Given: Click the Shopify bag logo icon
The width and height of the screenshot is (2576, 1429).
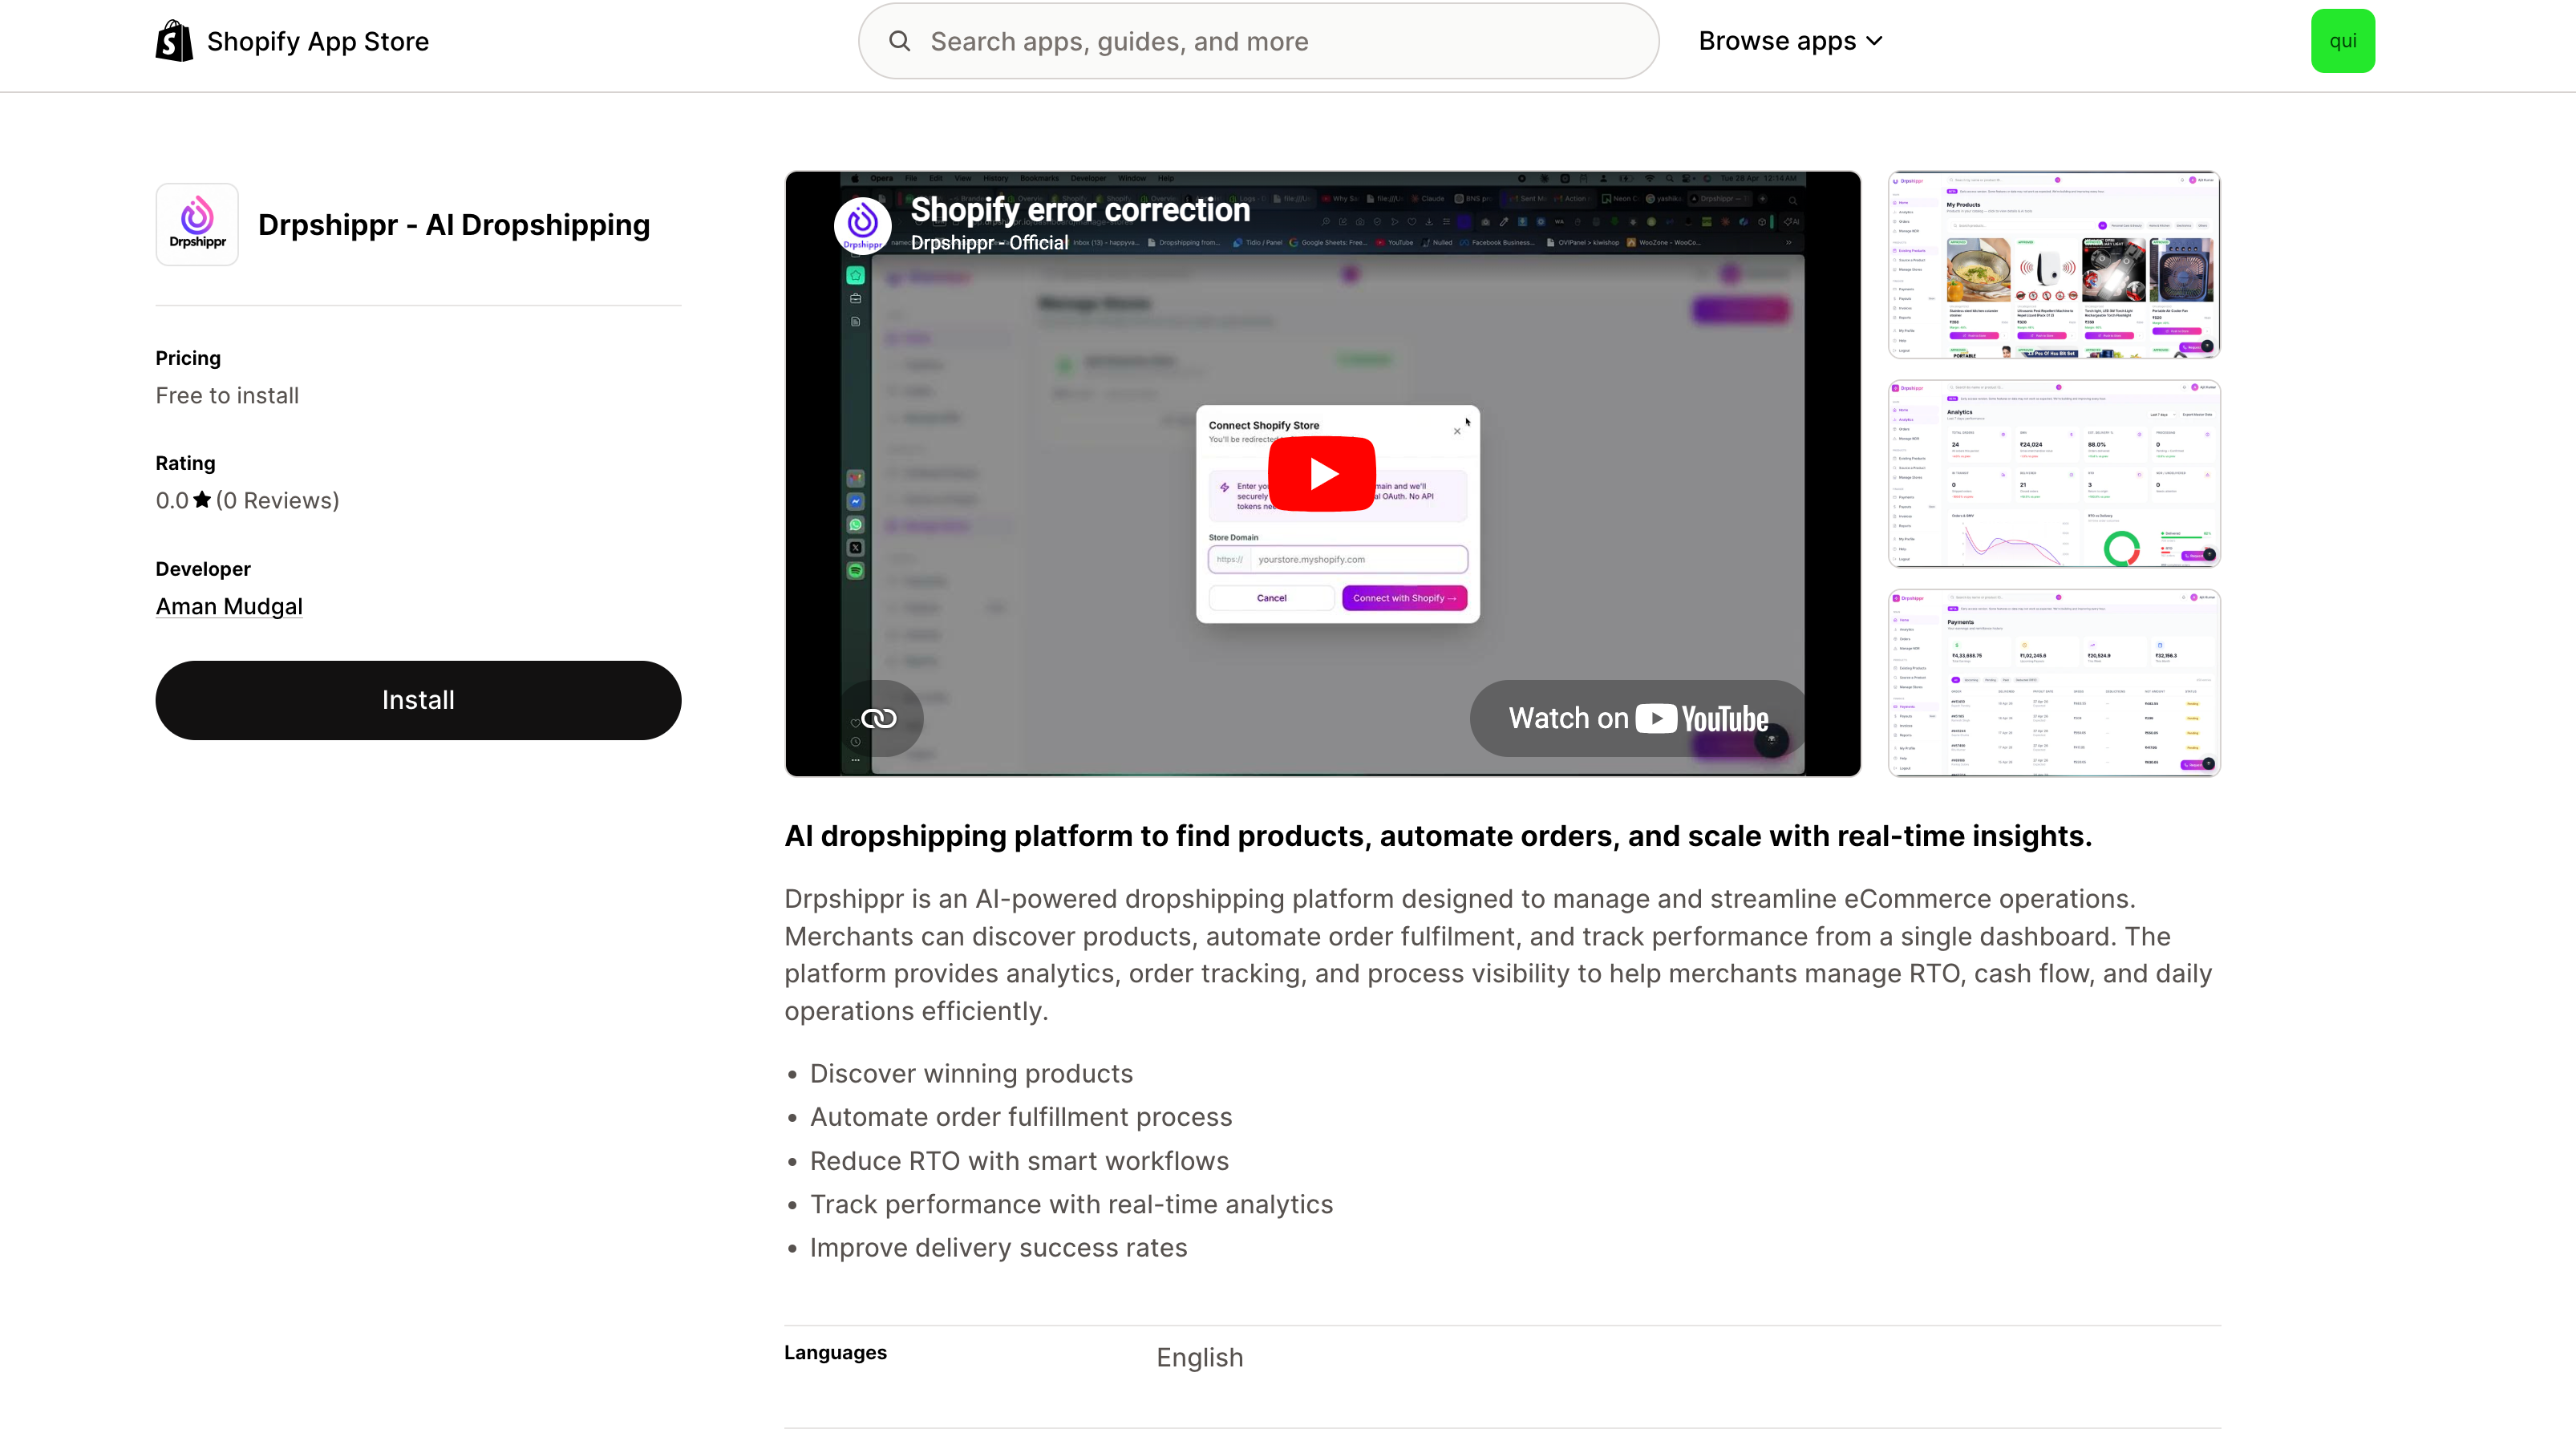Looking at the screenshot, I should click(174, 41).
